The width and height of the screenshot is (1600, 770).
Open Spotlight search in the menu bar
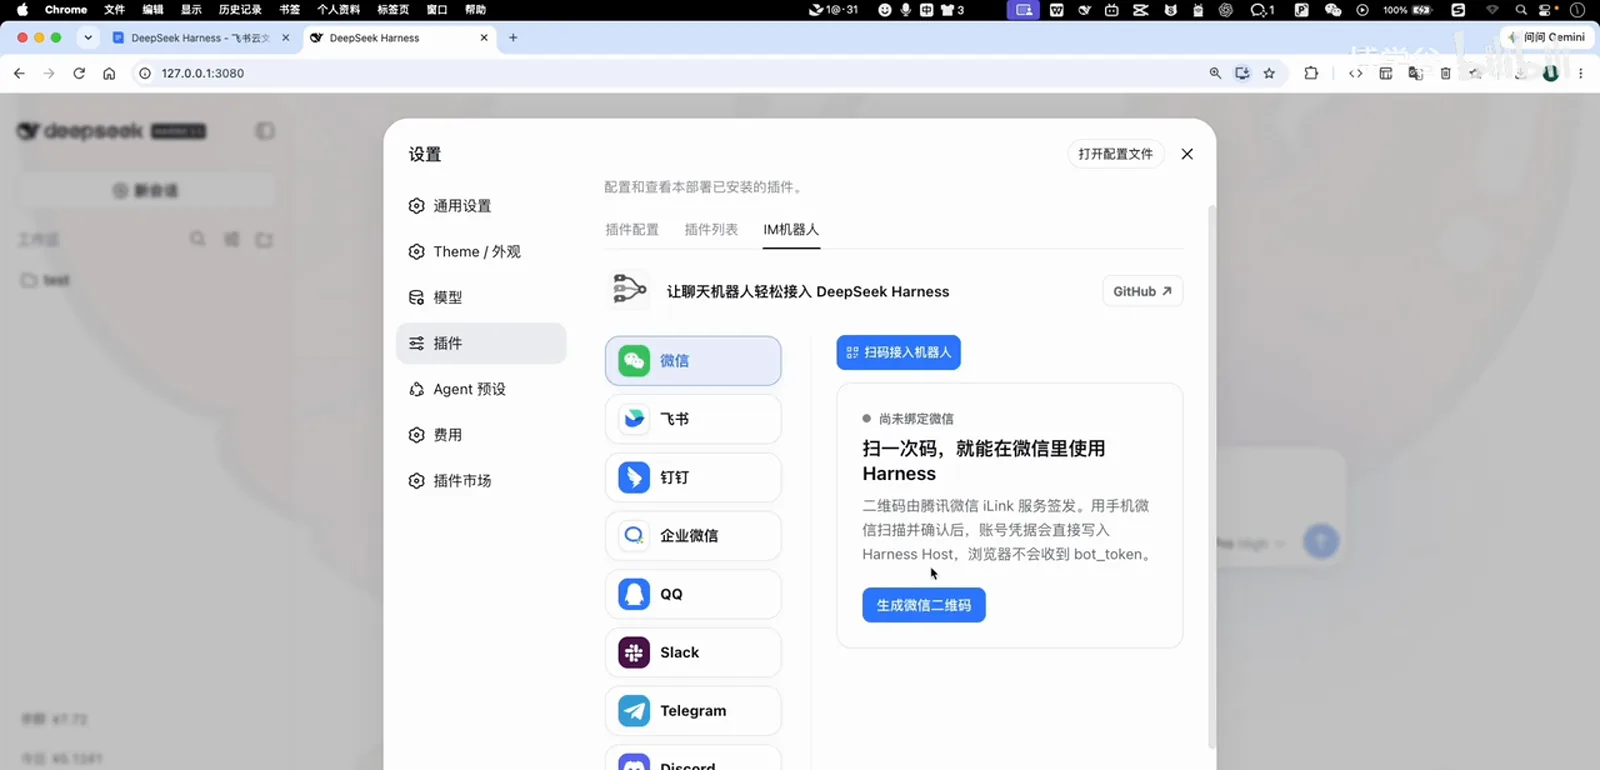click(1521, 10)
